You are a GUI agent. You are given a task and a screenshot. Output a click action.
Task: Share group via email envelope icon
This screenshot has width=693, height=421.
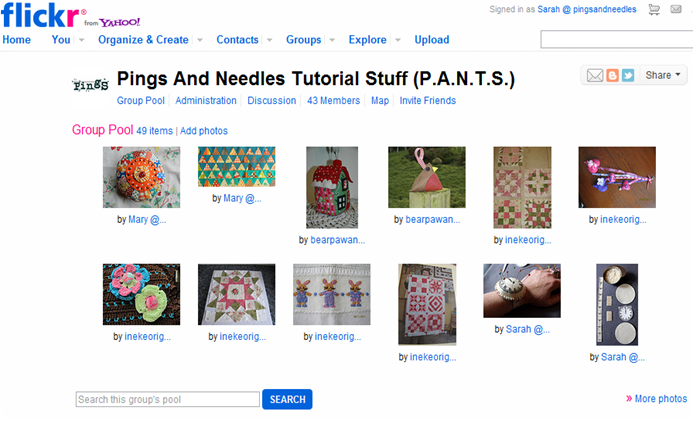click(595, 75)
